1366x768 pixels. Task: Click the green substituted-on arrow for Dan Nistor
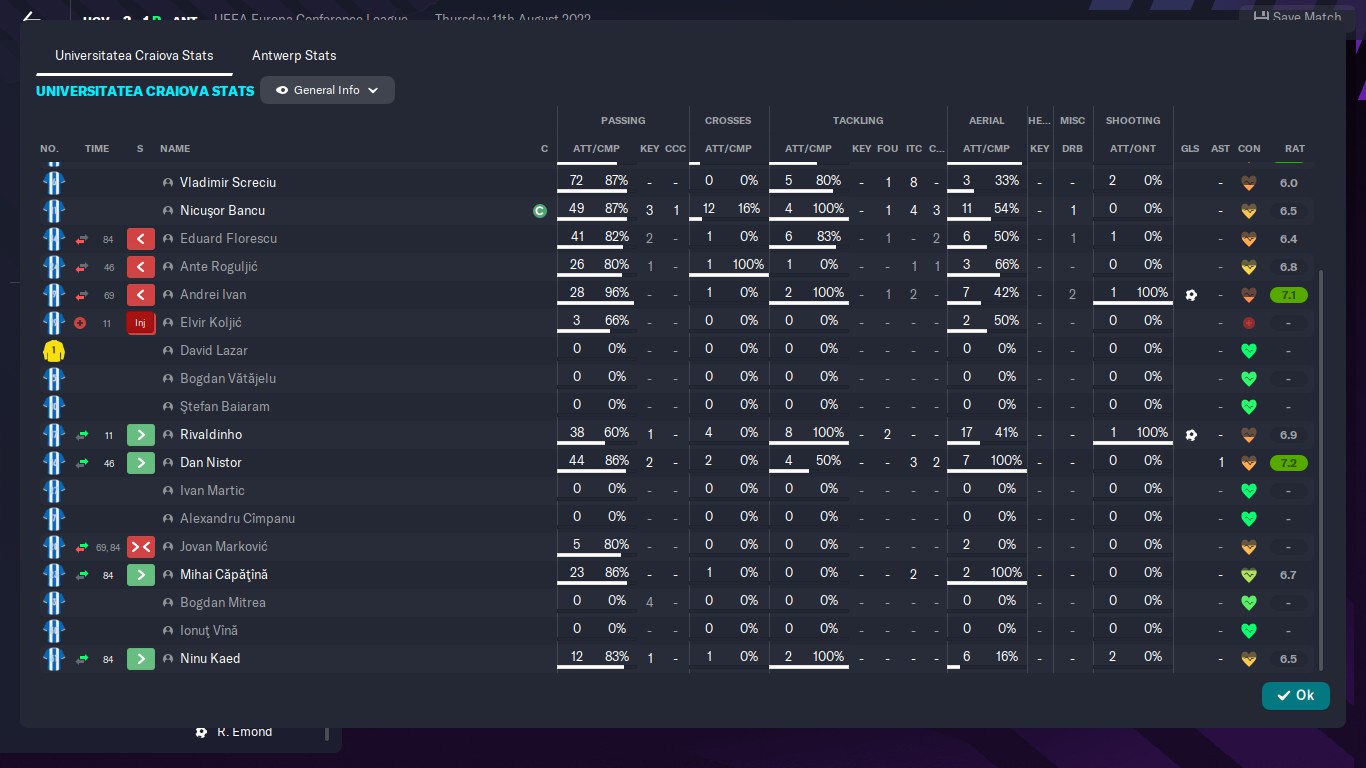(x=140, y=463)
